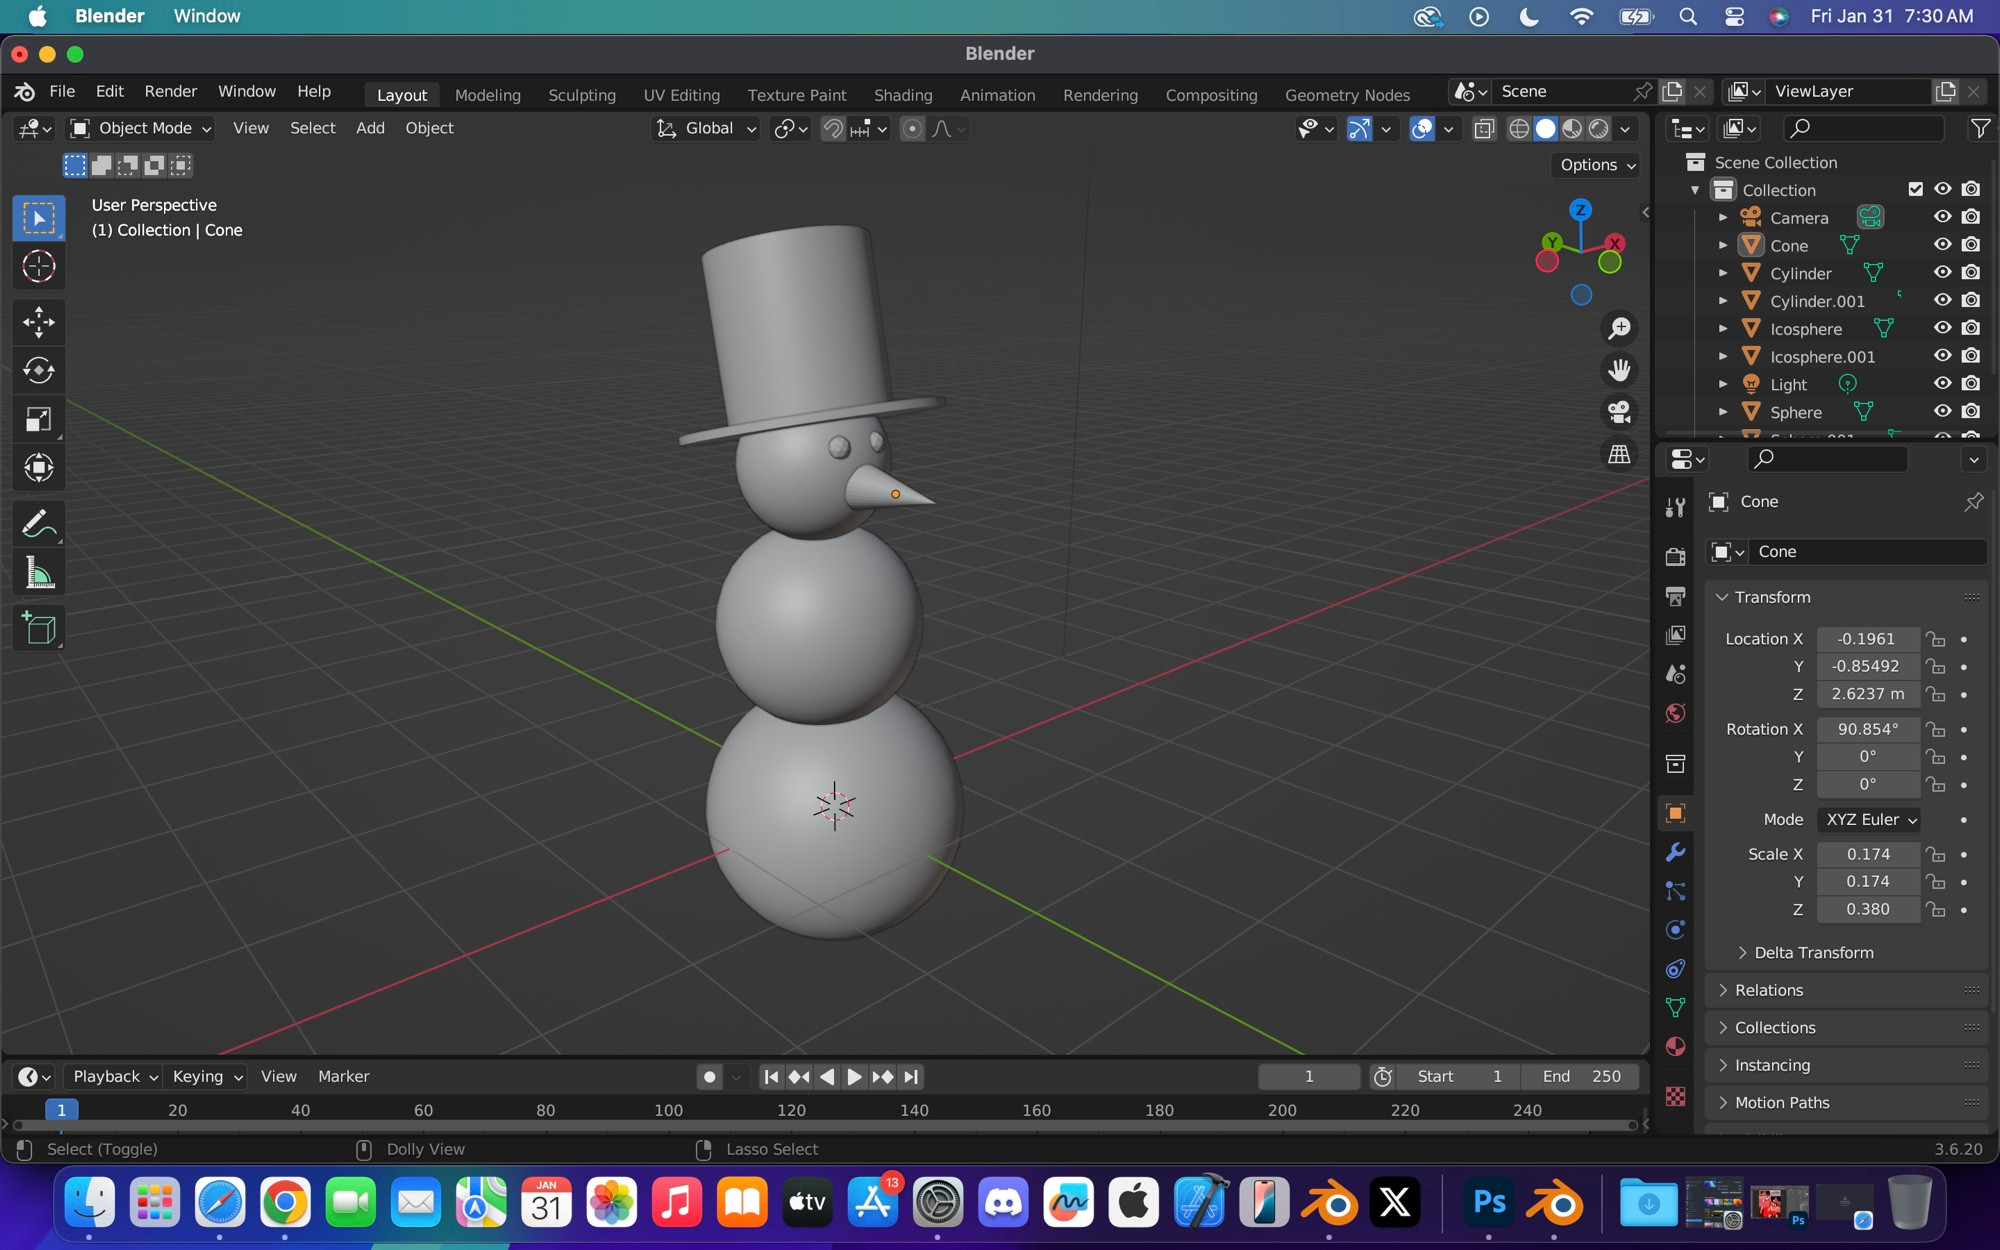Toggle viewport overlays button
The height and width of the screenshot is (1250, 2000).
[x=1422, y=128]
